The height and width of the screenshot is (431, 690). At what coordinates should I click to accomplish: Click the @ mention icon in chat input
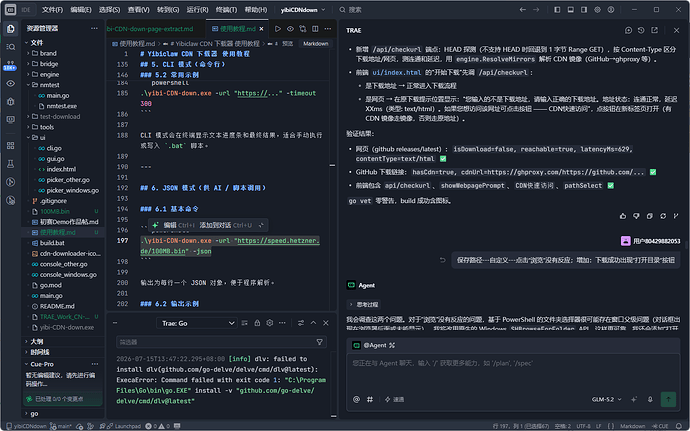356,399
